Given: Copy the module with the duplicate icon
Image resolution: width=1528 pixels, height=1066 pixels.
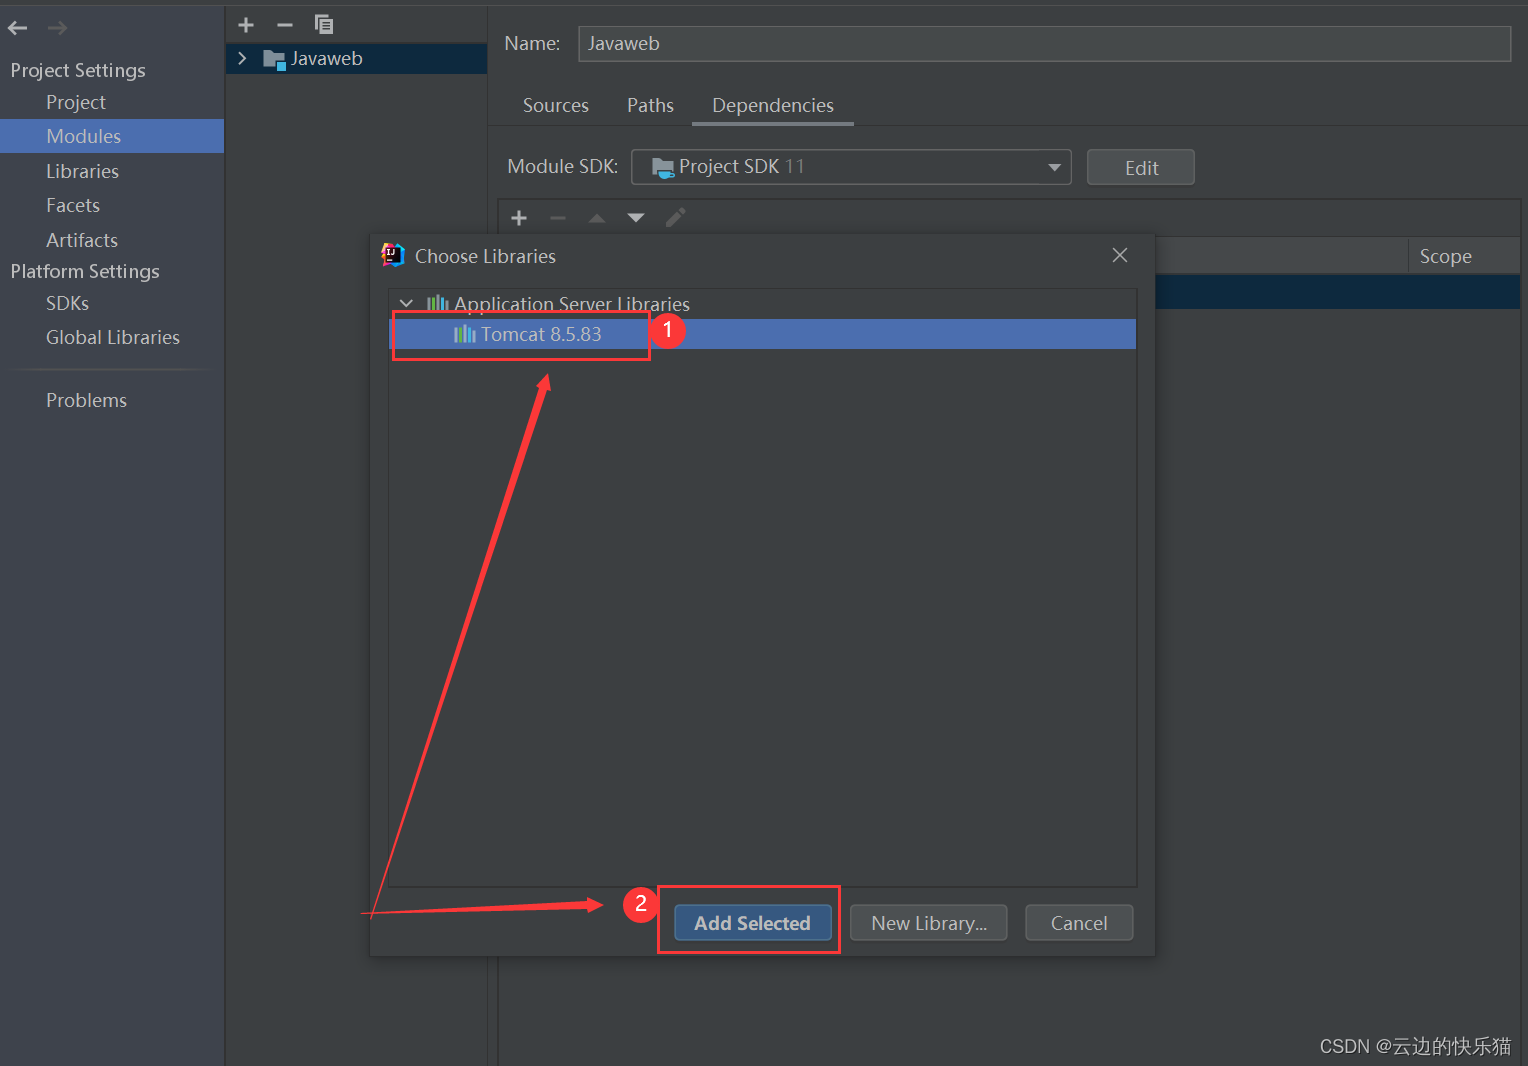Looking at the screenshot, I should (324, 24).
